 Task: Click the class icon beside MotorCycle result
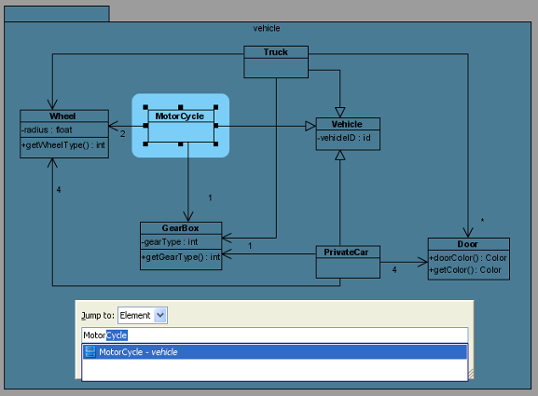(x=90, y=352)
